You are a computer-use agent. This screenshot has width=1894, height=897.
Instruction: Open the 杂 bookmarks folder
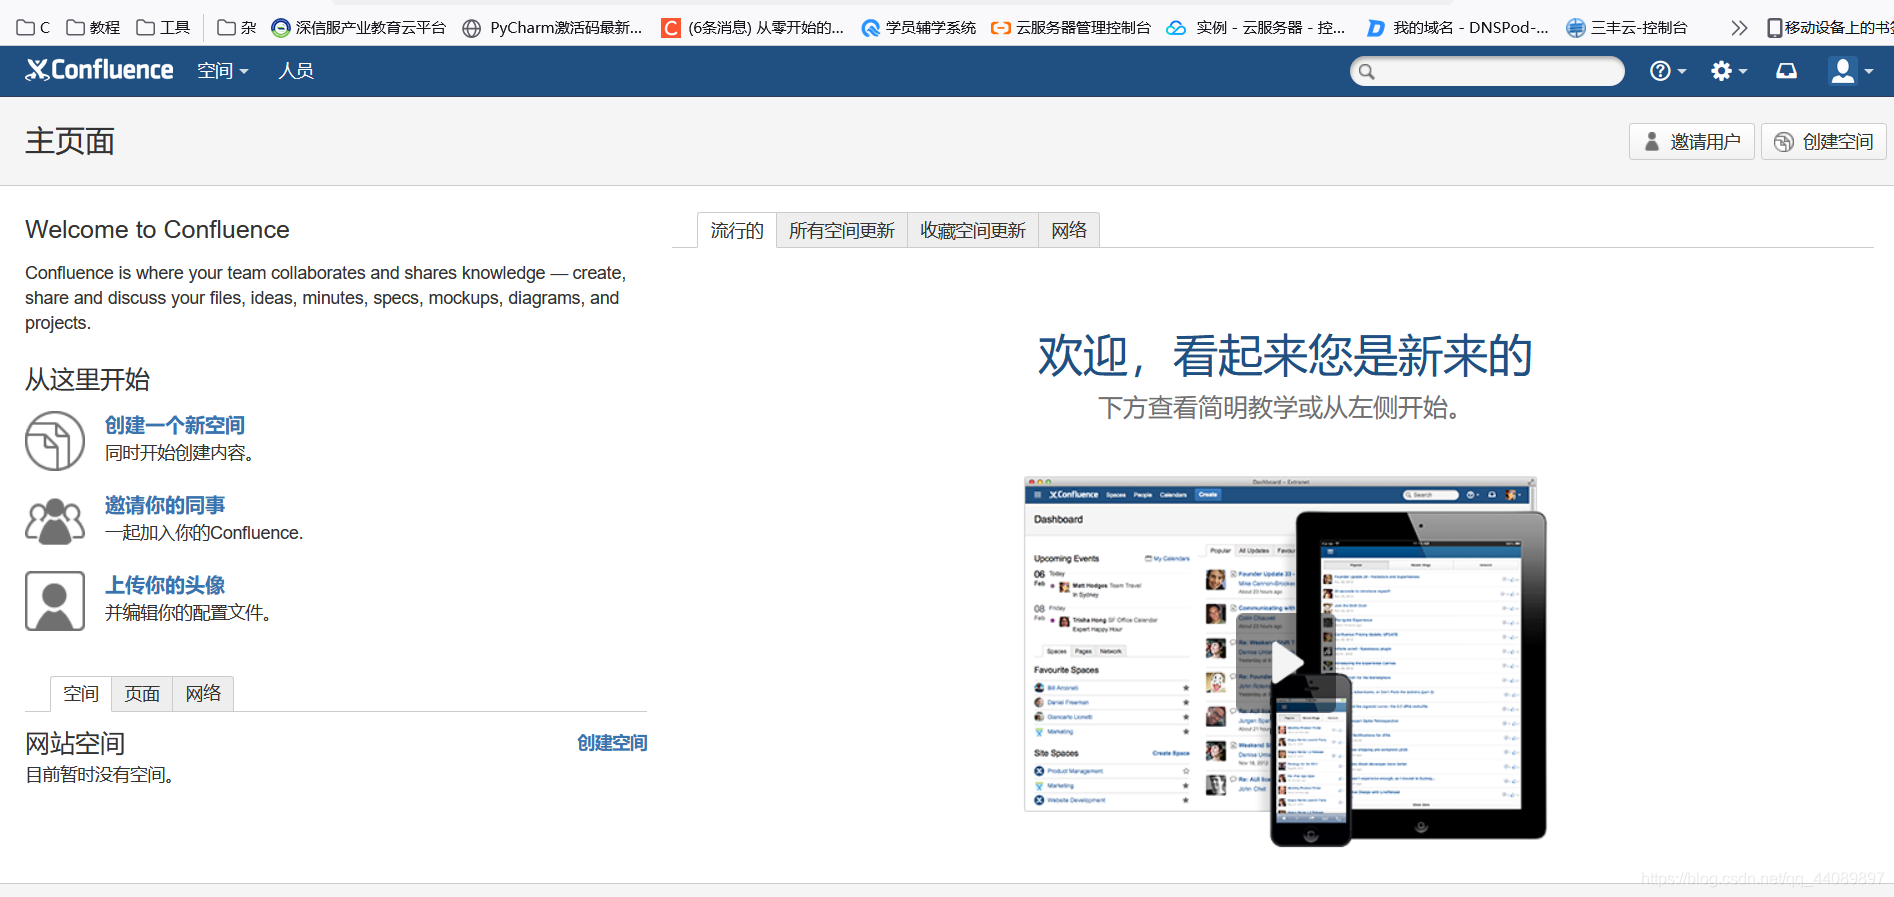click(x=236, y=28)
